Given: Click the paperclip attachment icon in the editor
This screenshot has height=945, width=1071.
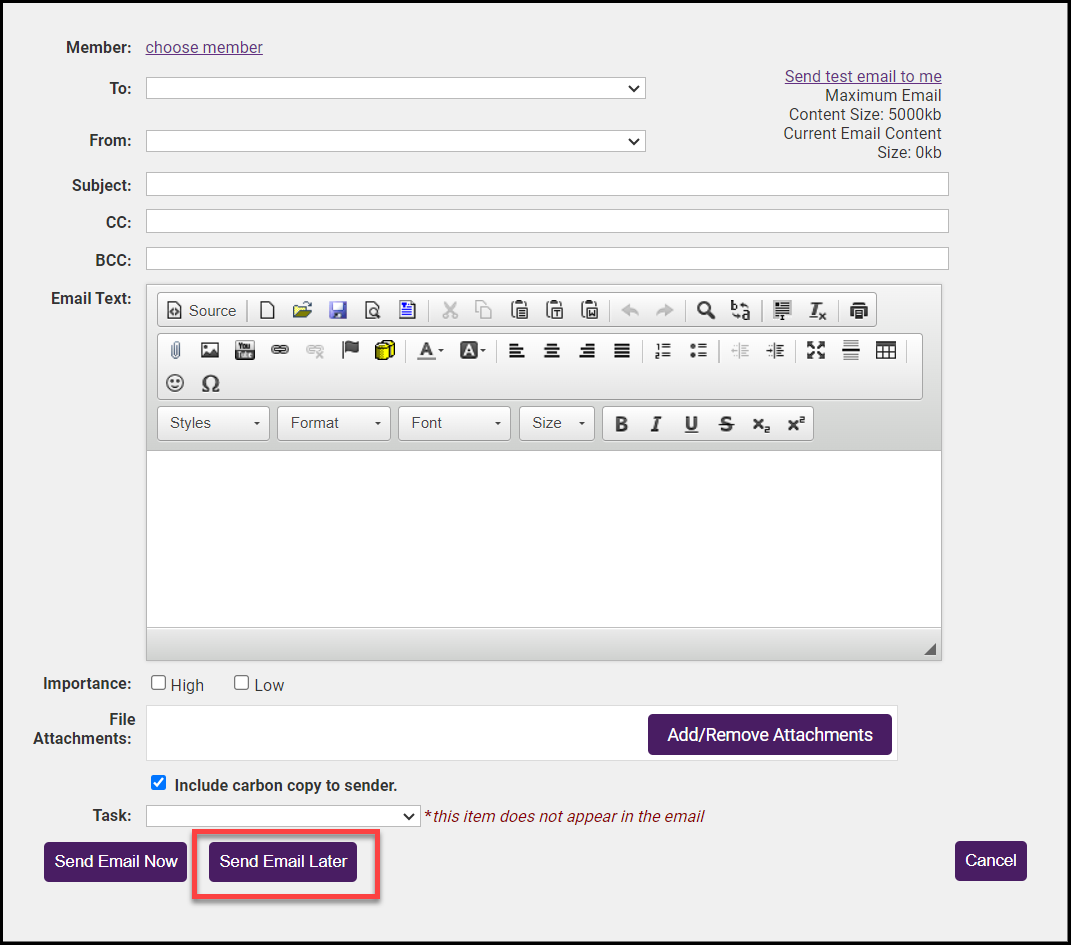Looking at the screenshot, I should pyautogui.click(x=175, y=350).
